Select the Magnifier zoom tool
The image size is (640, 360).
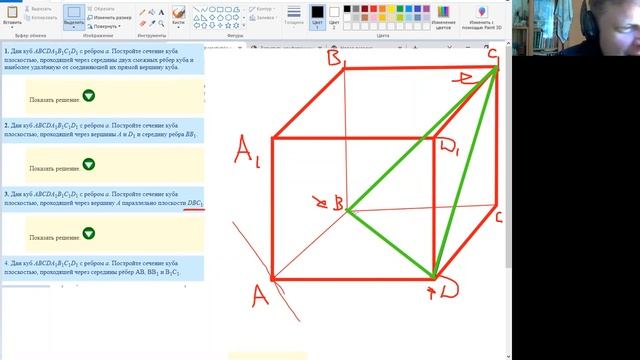(161, 24)
